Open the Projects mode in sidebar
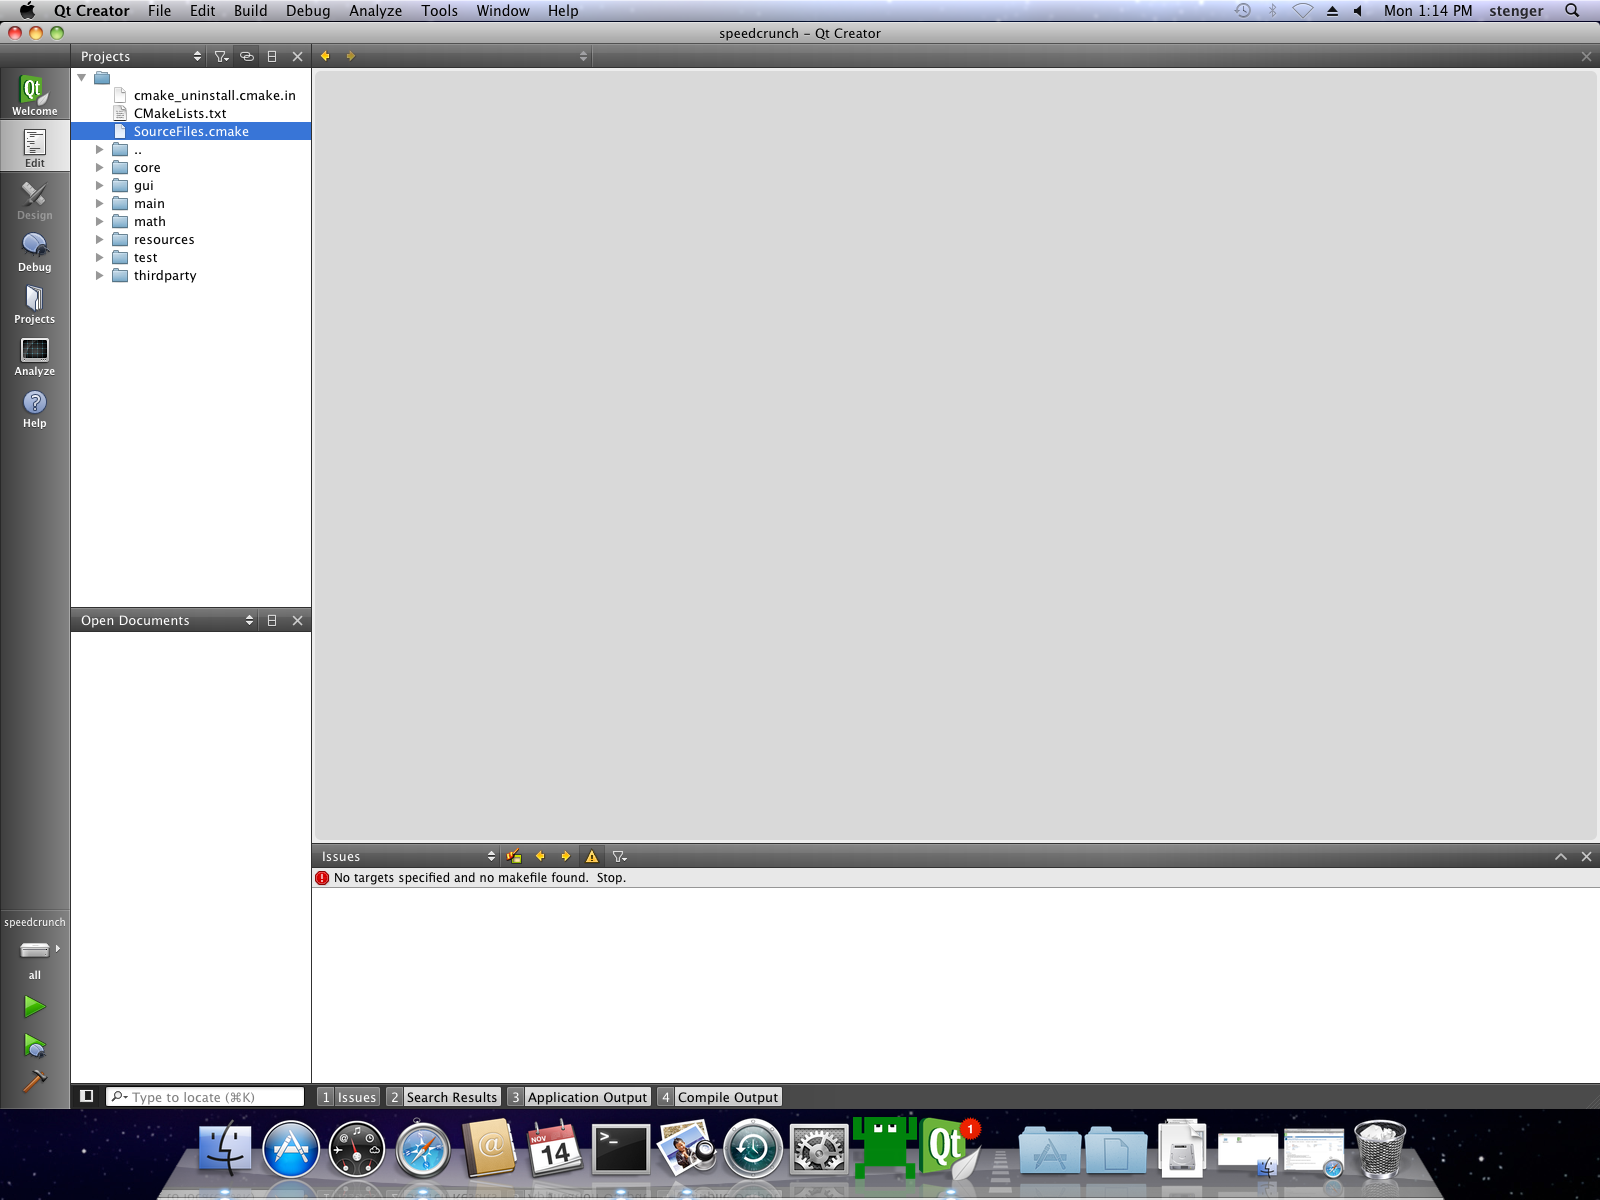 34,303
